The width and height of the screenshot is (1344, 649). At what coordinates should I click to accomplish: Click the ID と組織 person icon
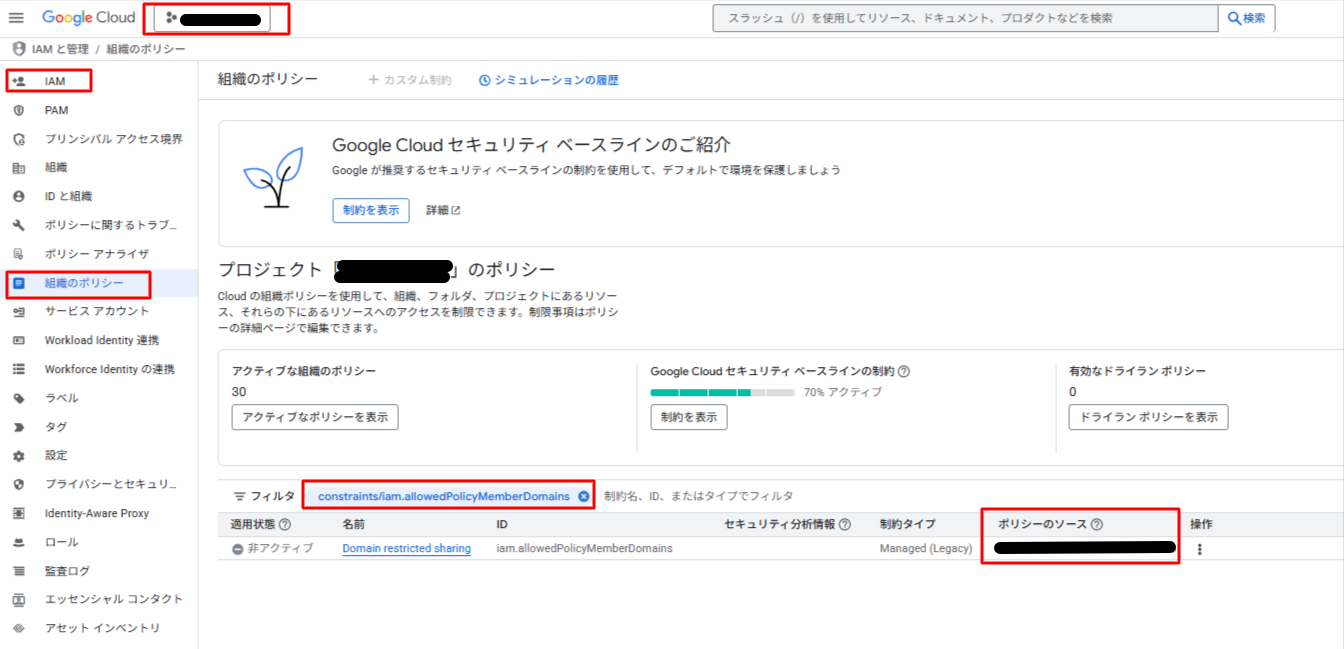tap(19, 196)
